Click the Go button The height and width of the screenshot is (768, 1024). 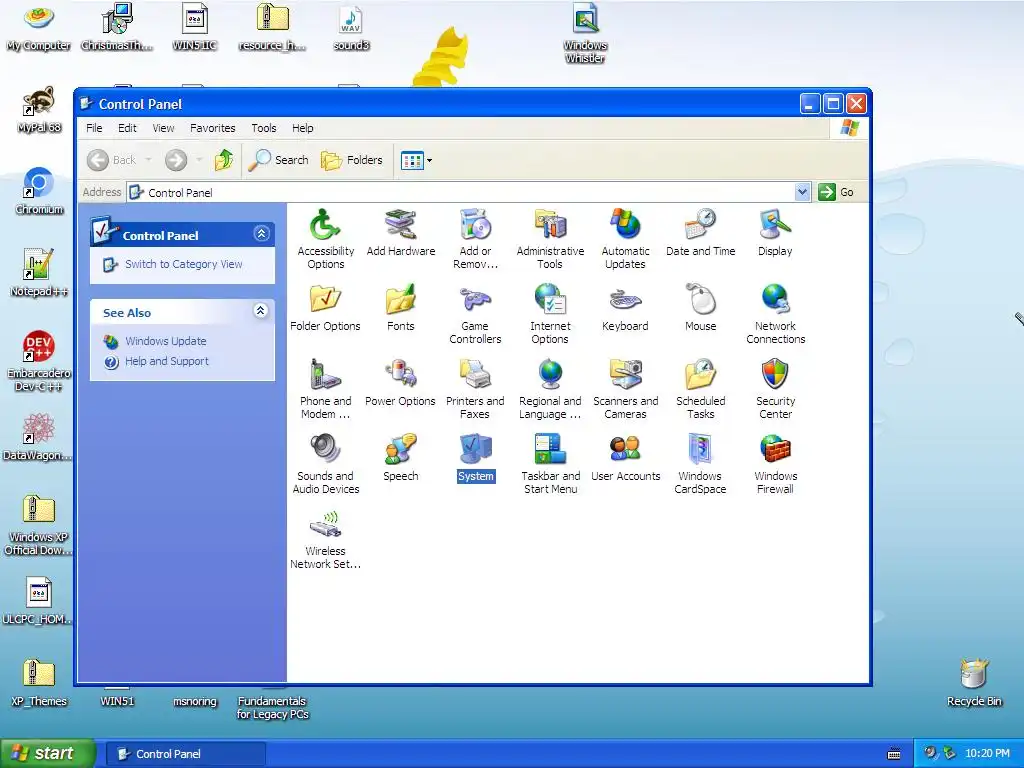pyautogui.click(x=838, y=192)
